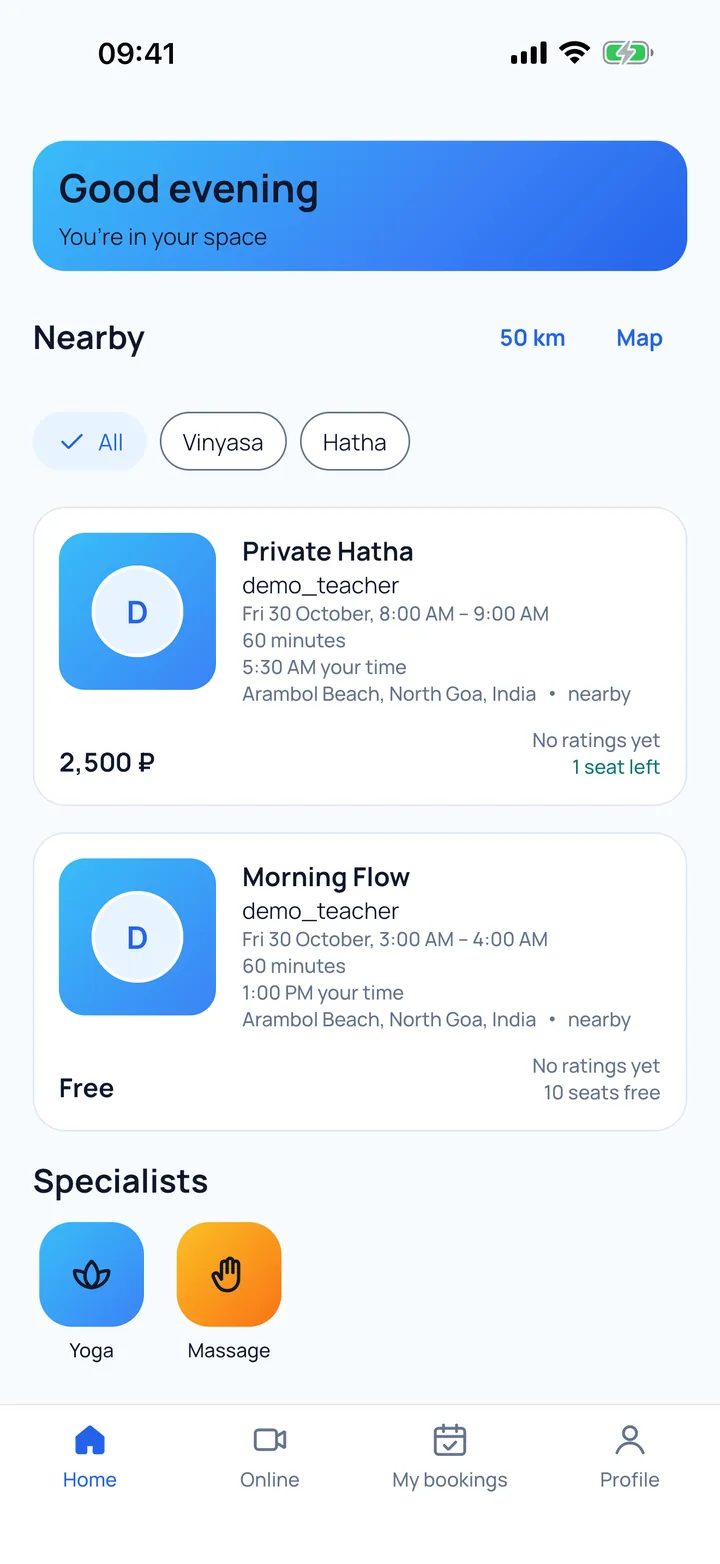
Task: Tap the Home house icon
Action: click(x=90, y=1440)
